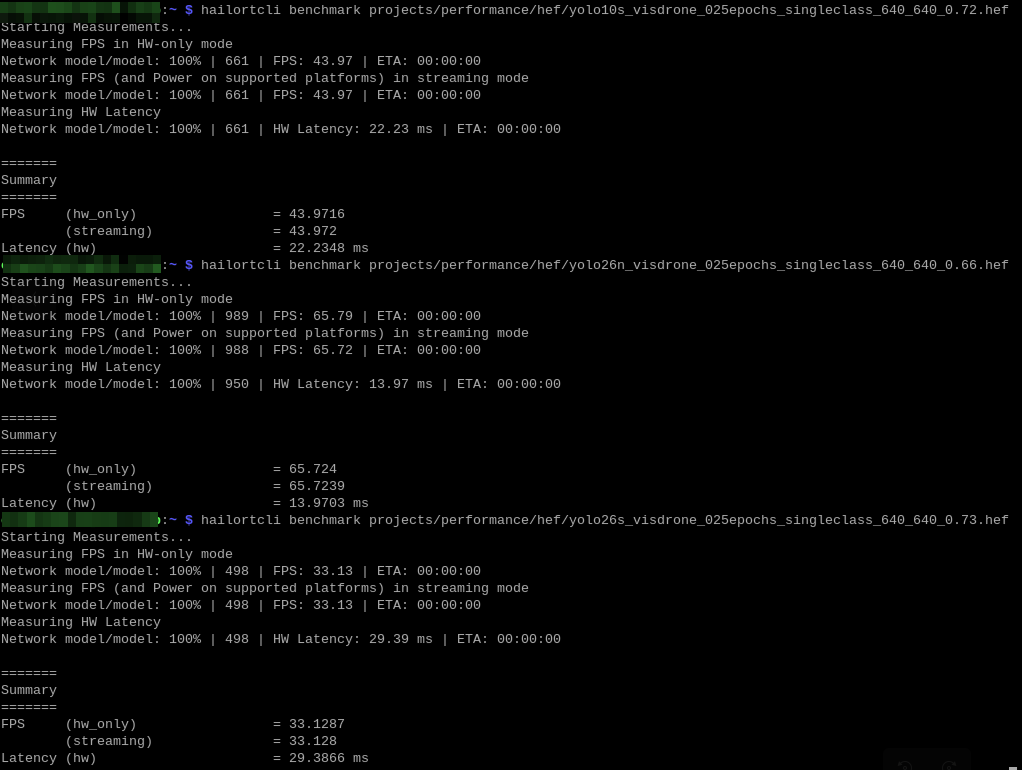Click the frame count 988
This screenshot has height=770, width=1022.
click(x=237, y=349)
